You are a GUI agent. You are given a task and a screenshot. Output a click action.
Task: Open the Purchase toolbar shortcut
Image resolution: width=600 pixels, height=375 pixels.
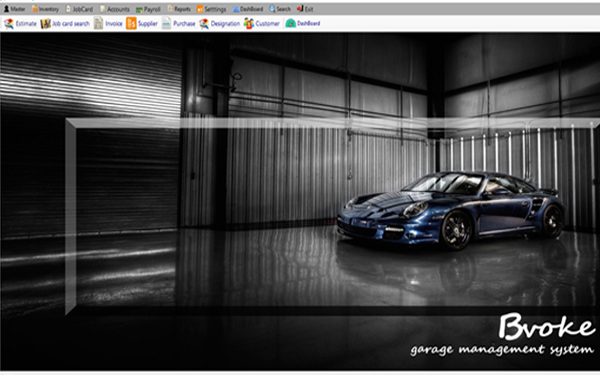pyautogui.click(x=178, y=24)
